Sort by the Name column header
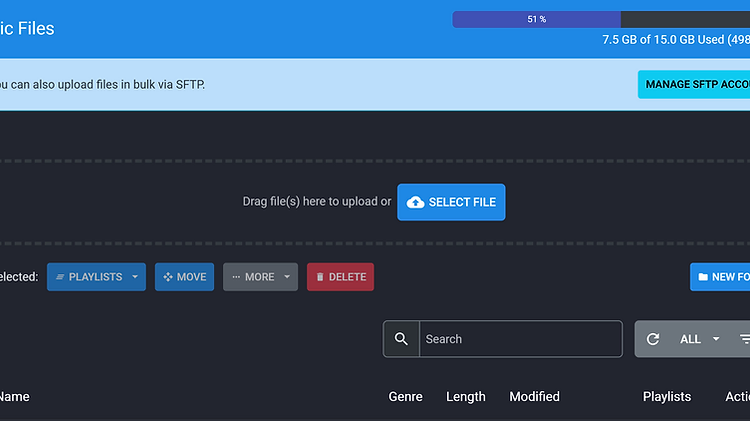The height and width of the screenshot is (421, 750). pos(14,397)
